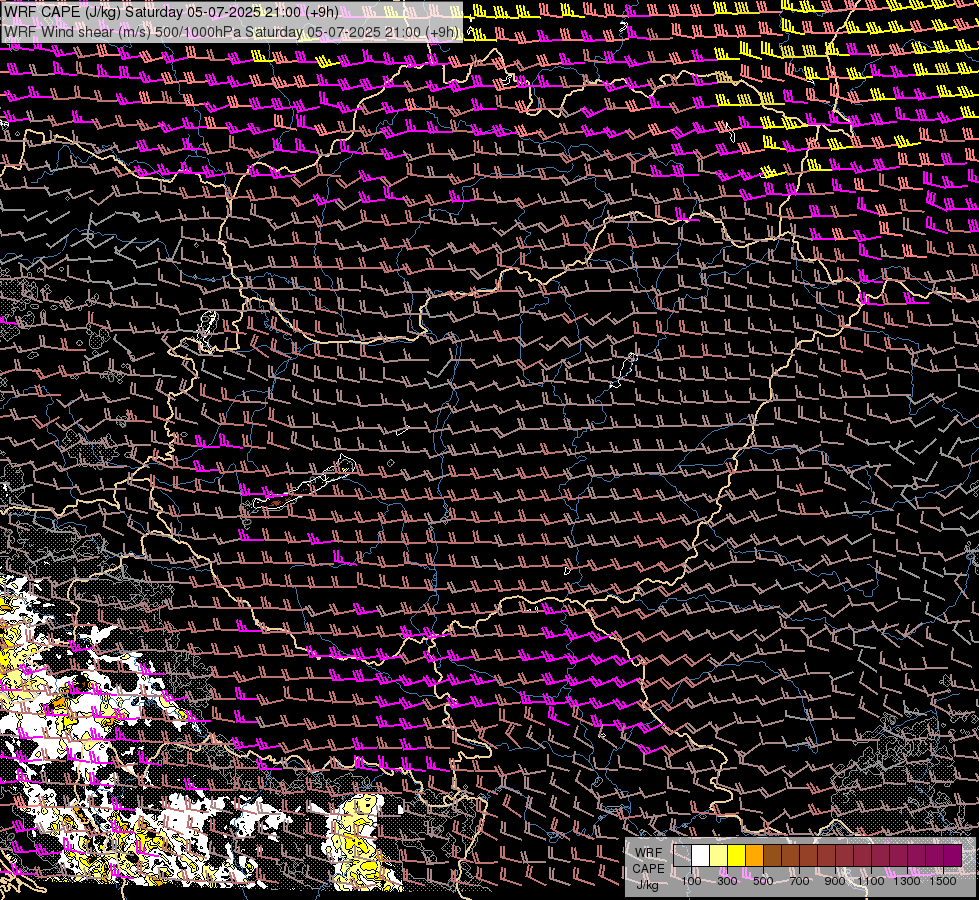This screenshot has width=979, height=900.
Task: Select the gray below-100 legend swatch
Action: (x=682, y=855)
